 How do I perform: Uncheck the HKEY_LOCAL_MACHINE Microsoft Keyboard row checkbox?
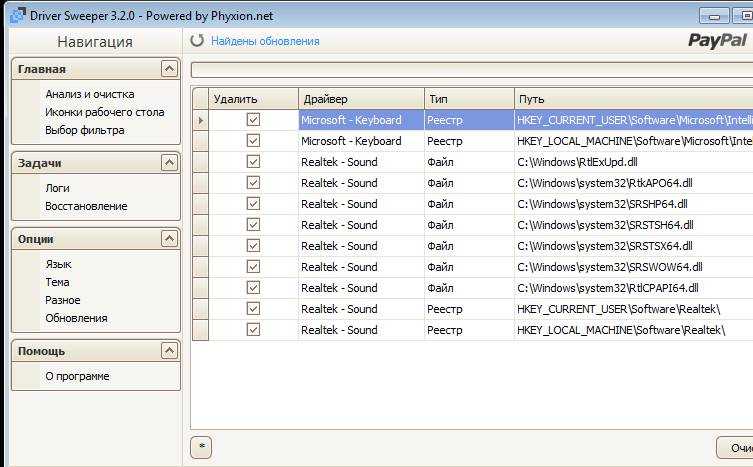point(253,141)
